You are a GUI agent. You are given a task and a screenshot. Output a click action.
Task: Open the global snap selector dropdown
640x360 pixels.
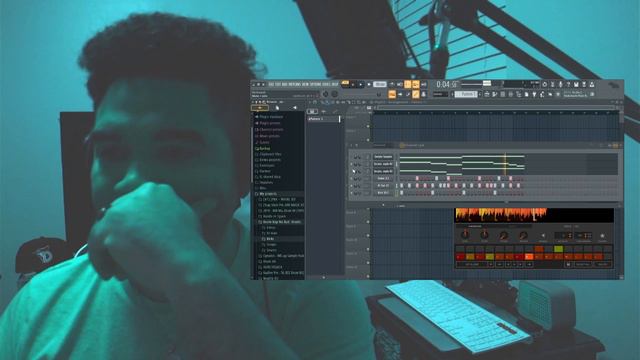tap(441, 94)
